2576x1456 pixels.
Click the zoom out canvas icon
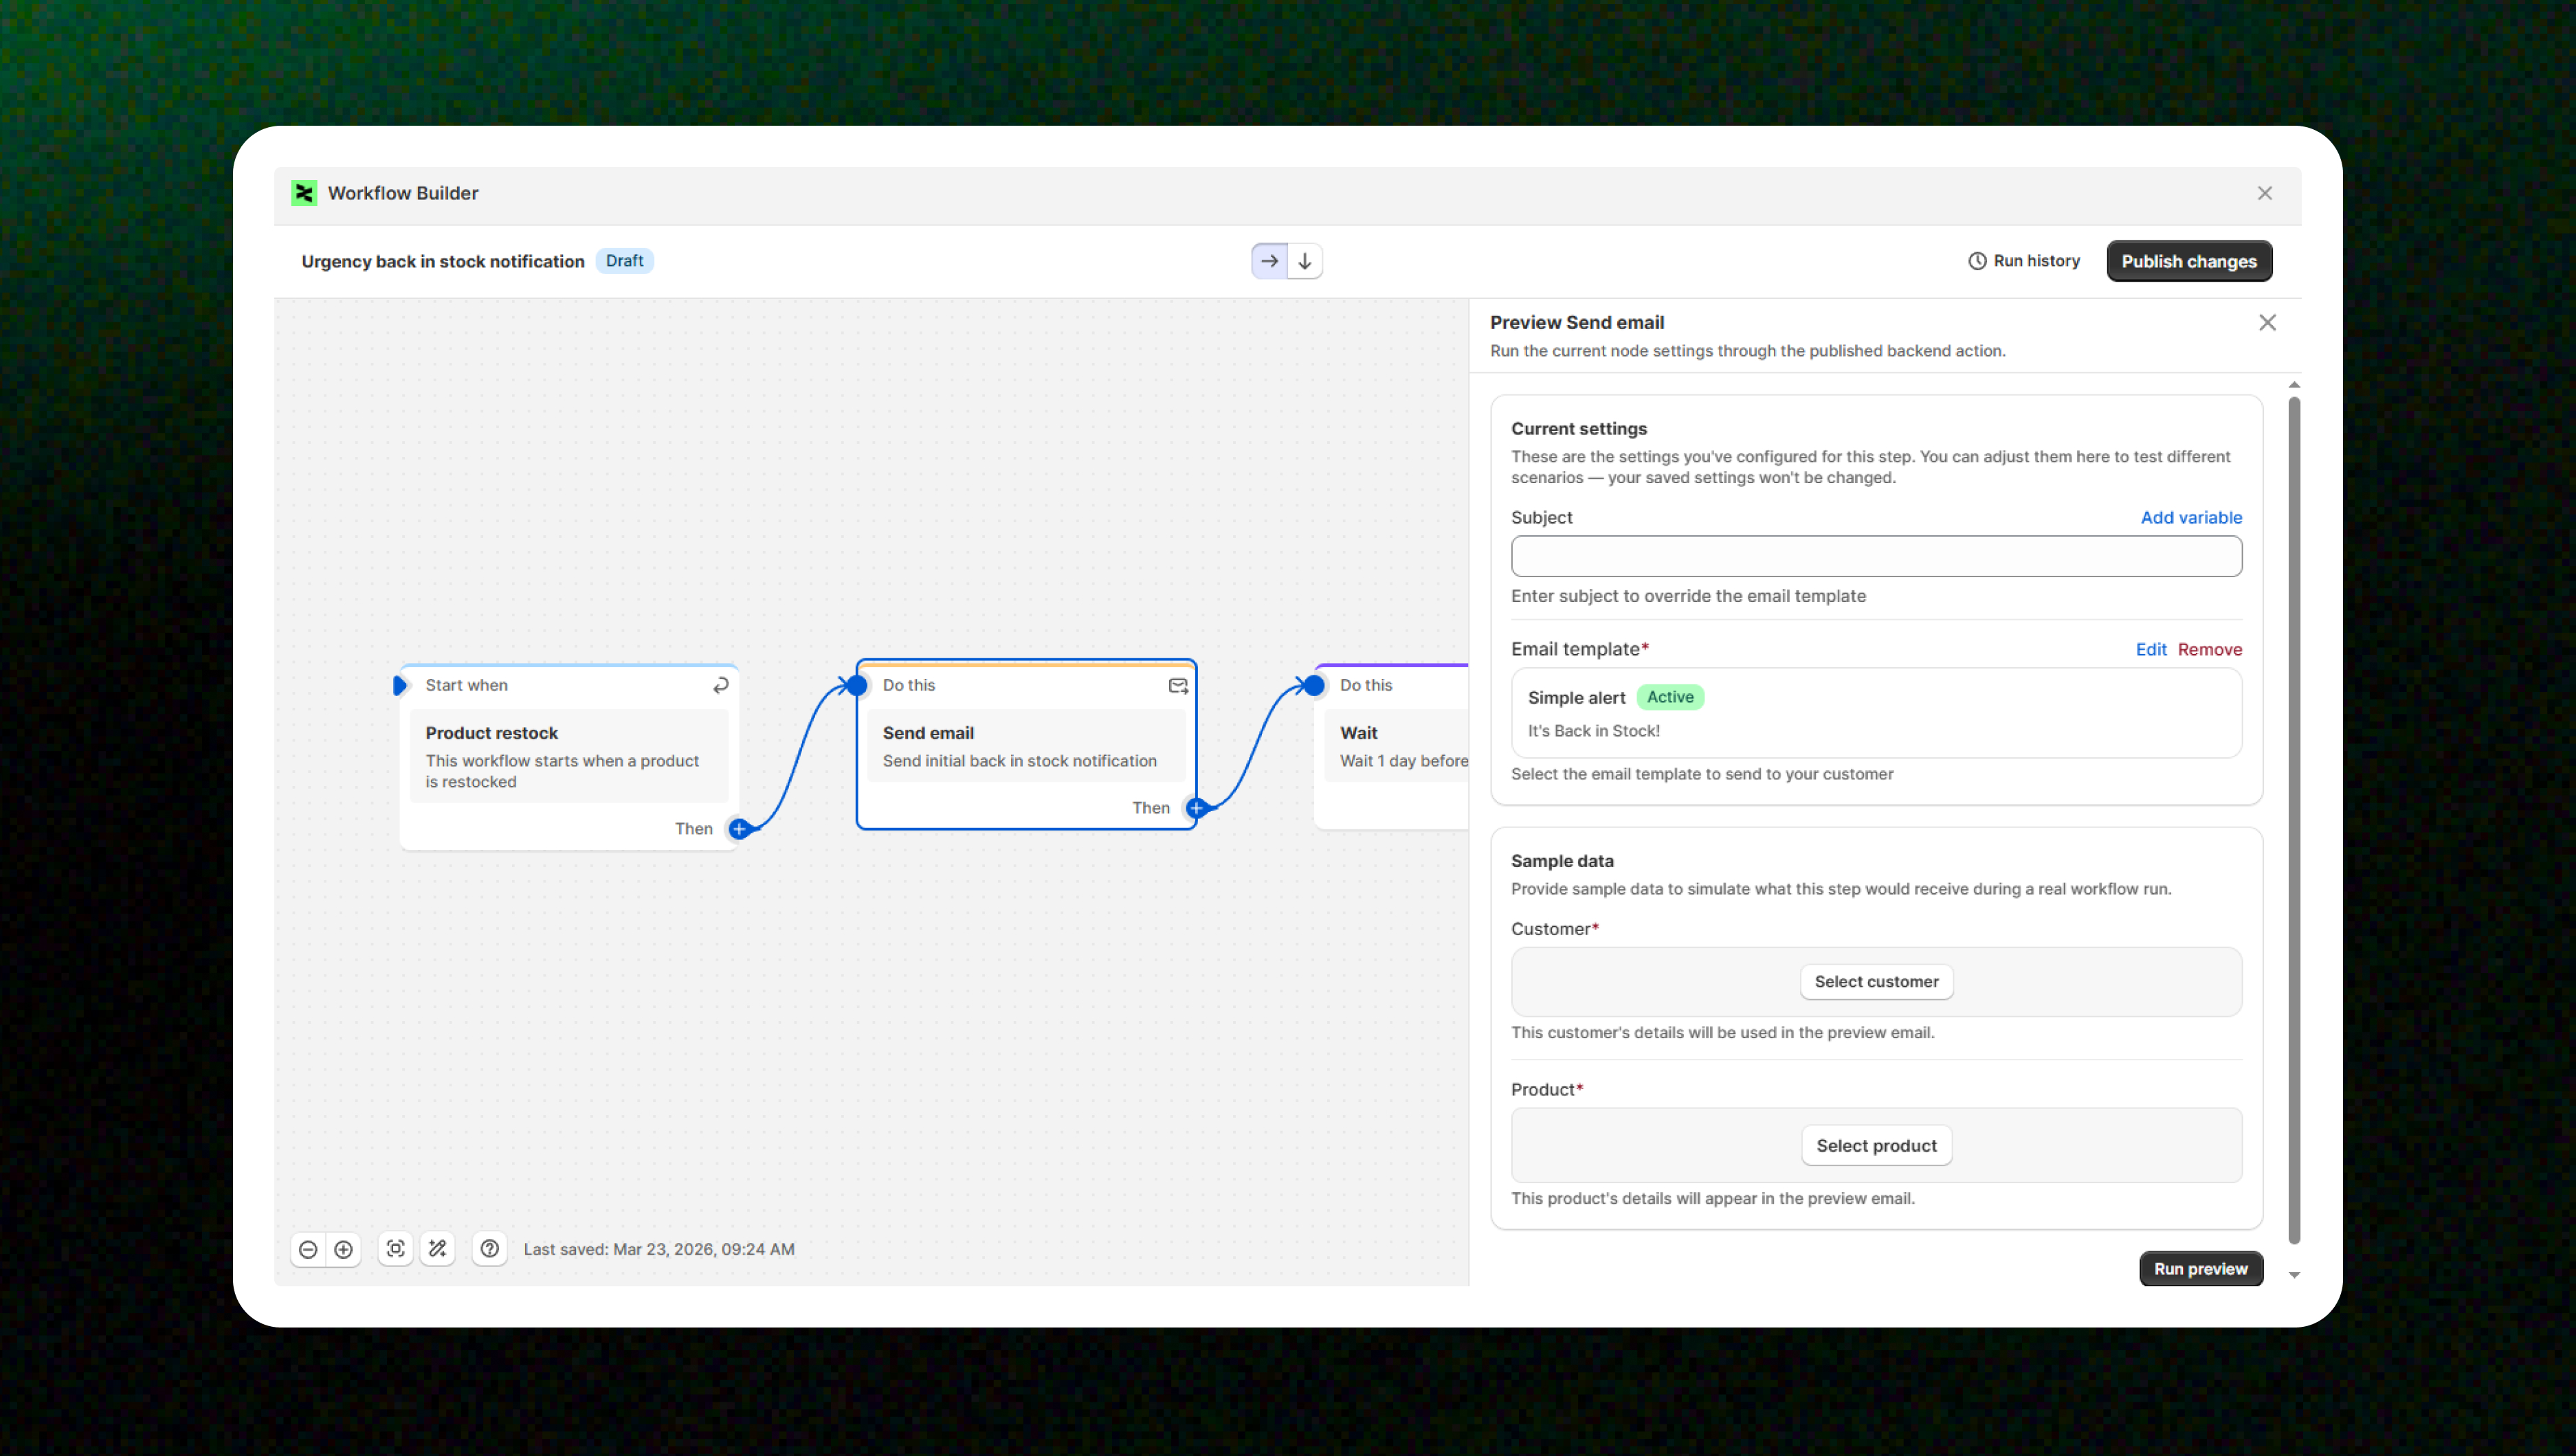308,1249
